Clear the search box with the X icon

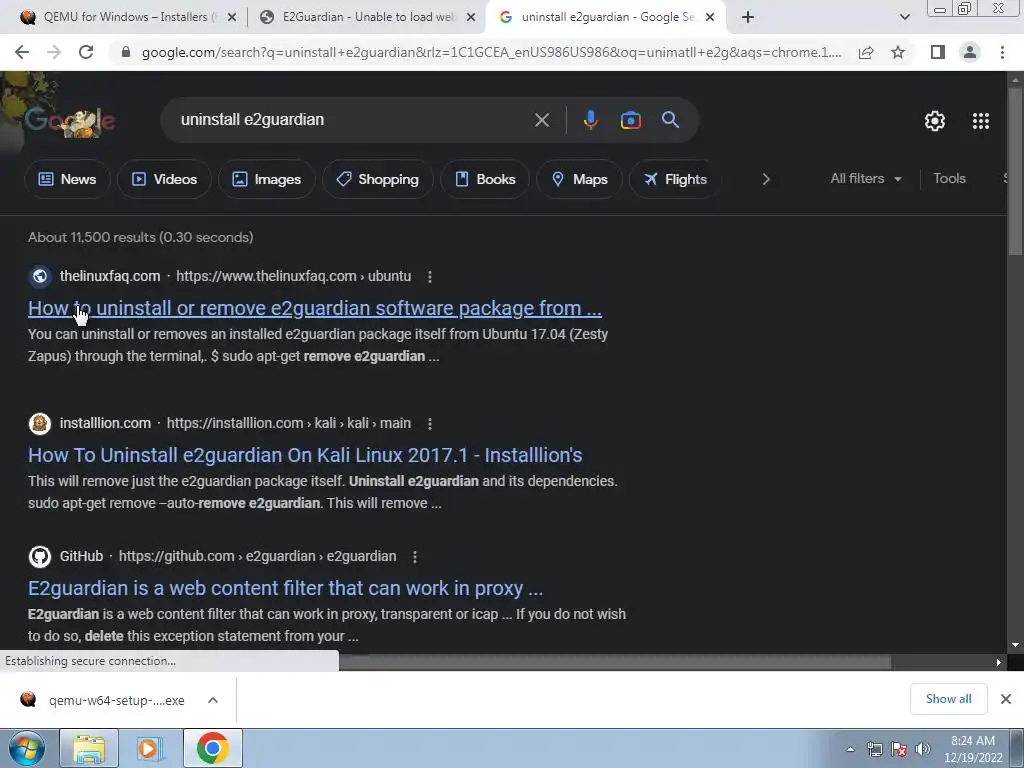coord(541,120)
